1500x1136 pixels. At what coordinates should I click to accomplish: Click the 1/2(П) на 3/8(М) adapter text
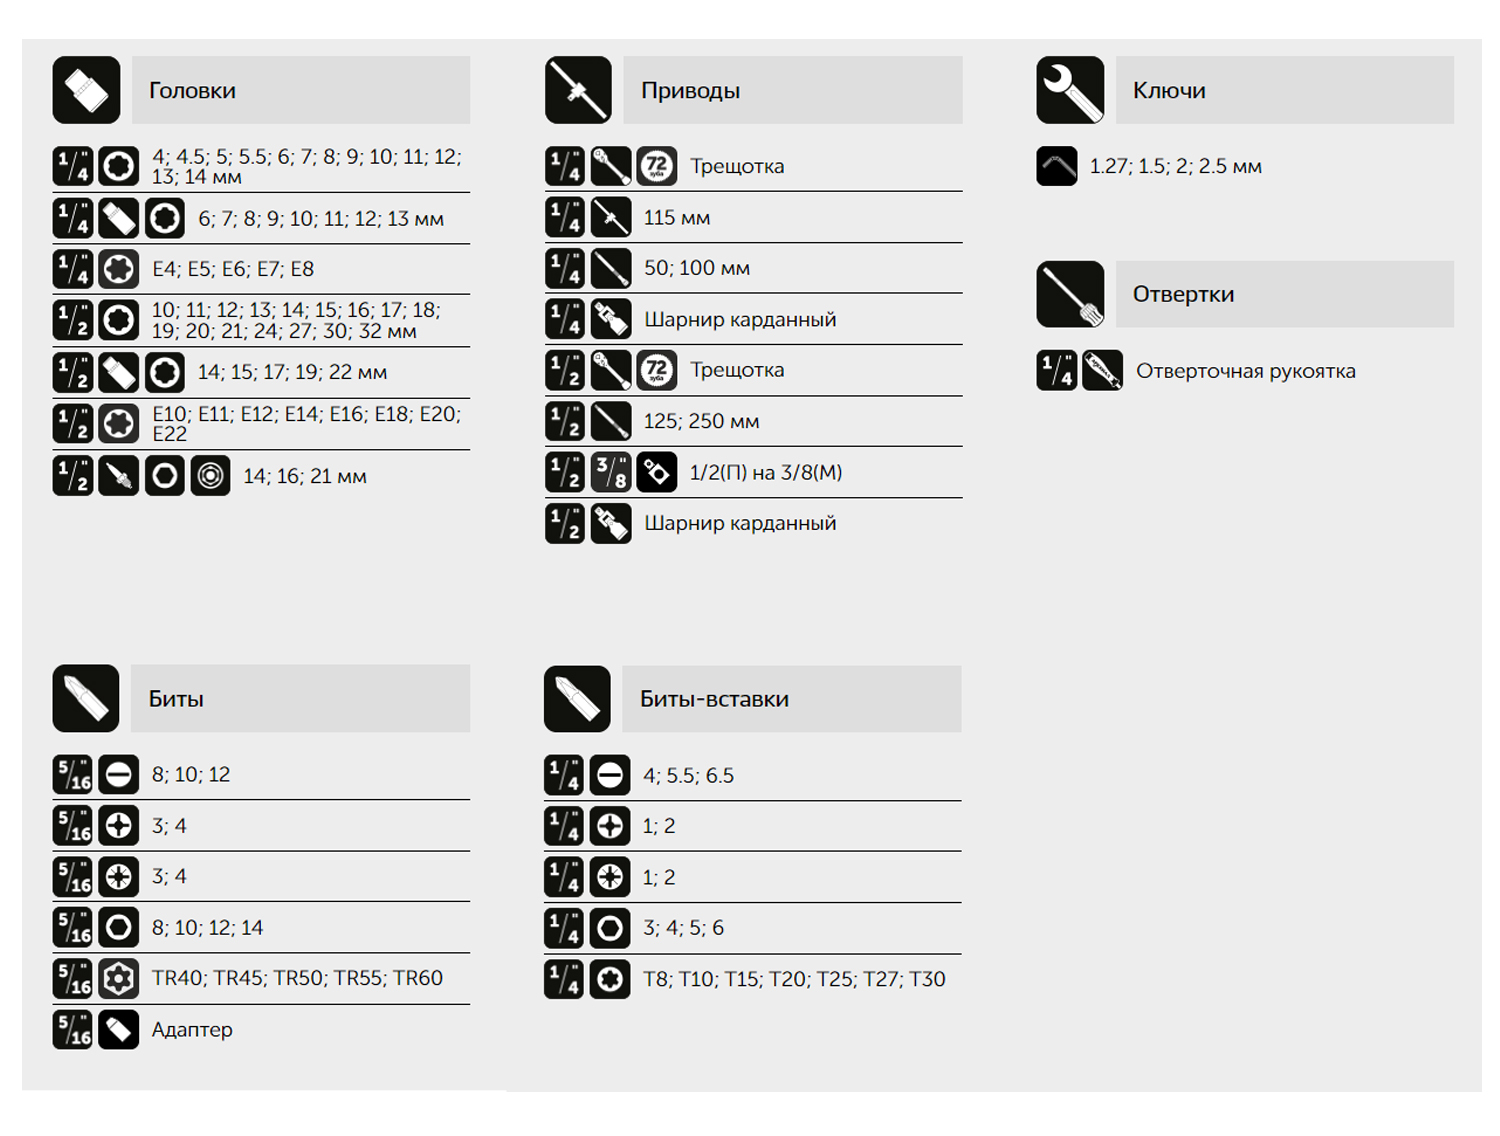tap(766, 472)
